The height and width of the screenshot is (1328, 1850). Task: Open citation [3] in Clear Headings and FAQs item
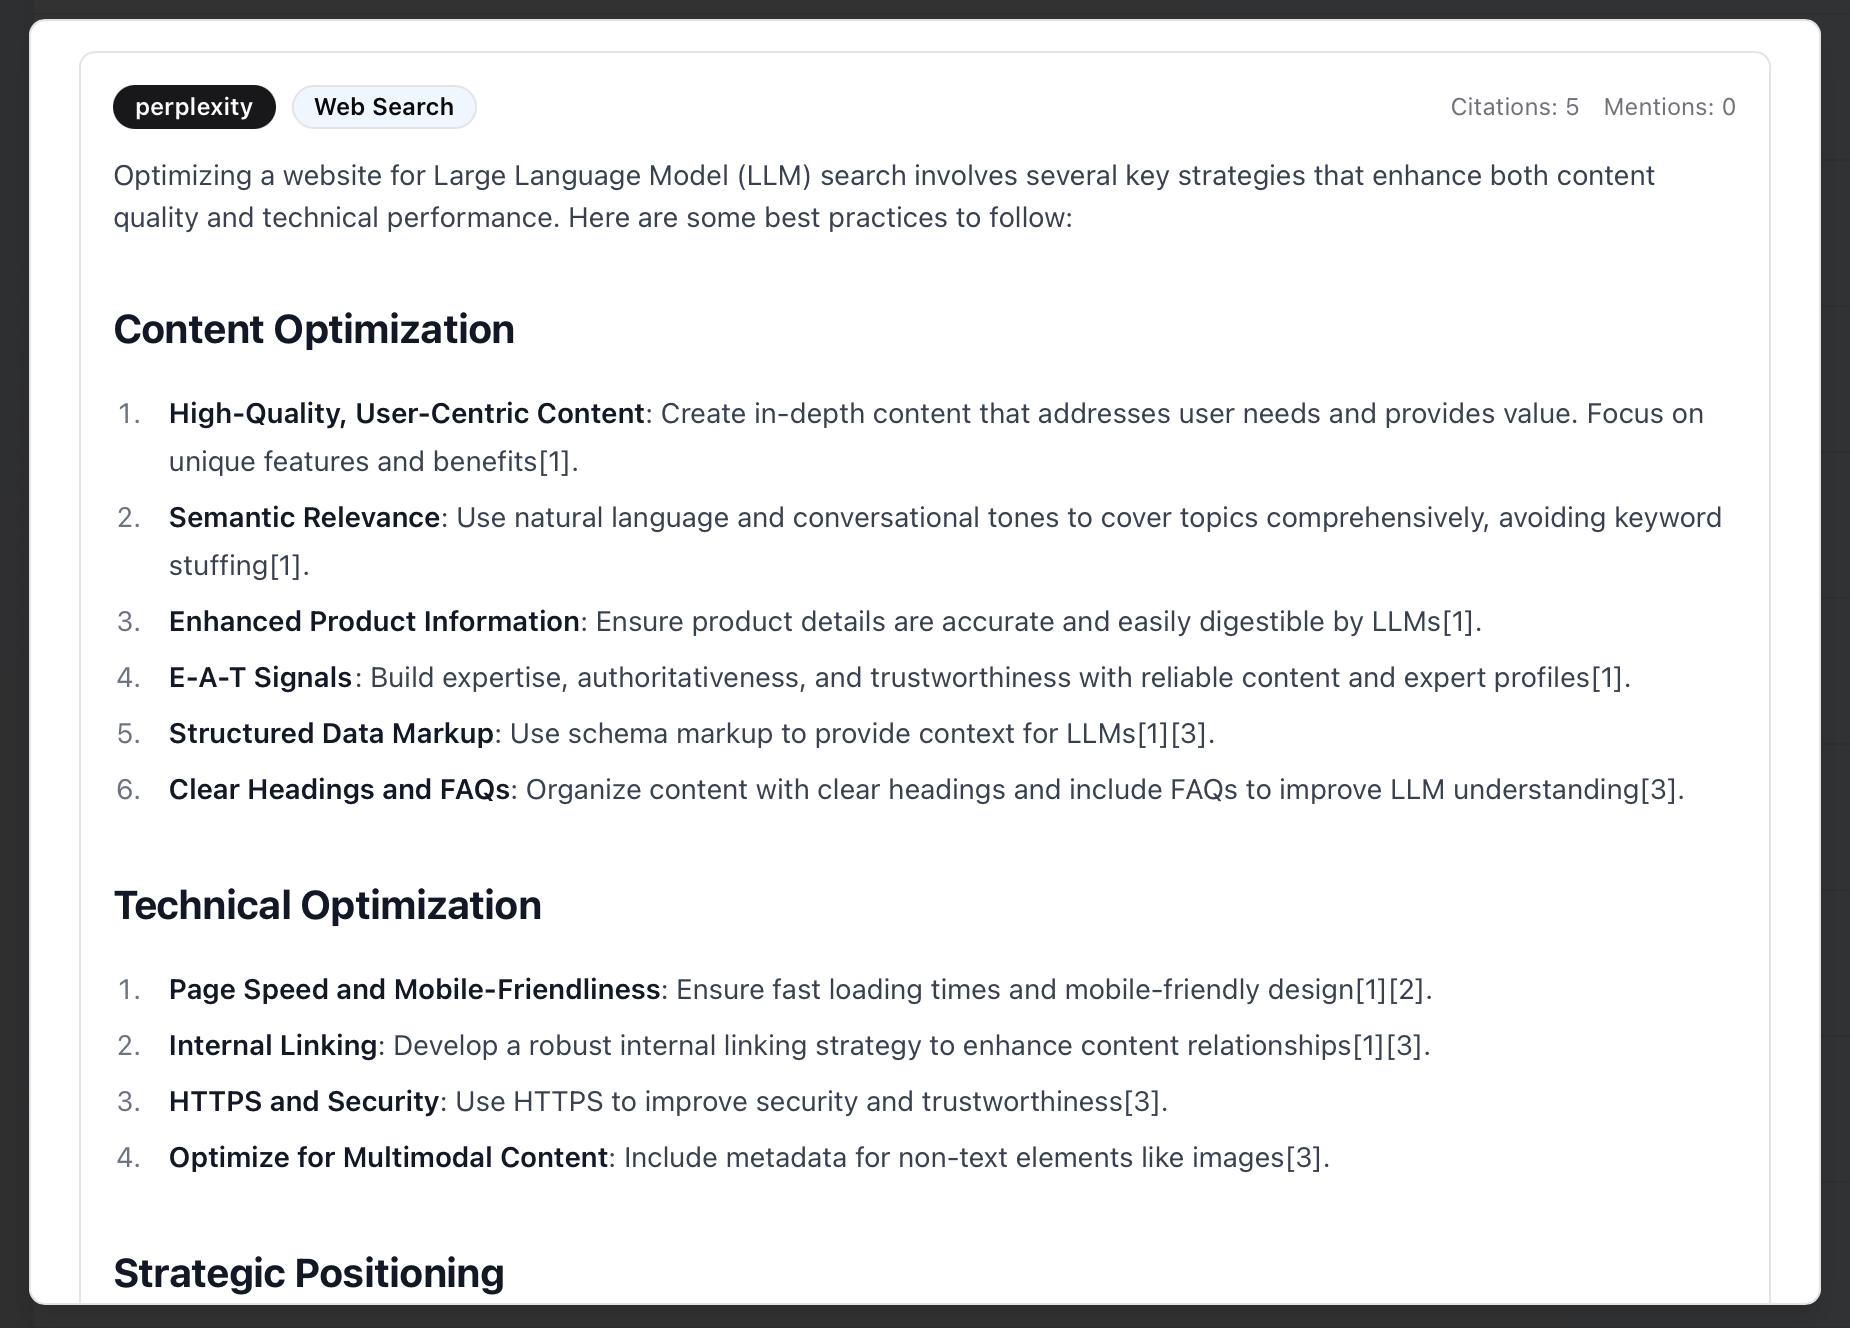click(x=1659, y=789)
